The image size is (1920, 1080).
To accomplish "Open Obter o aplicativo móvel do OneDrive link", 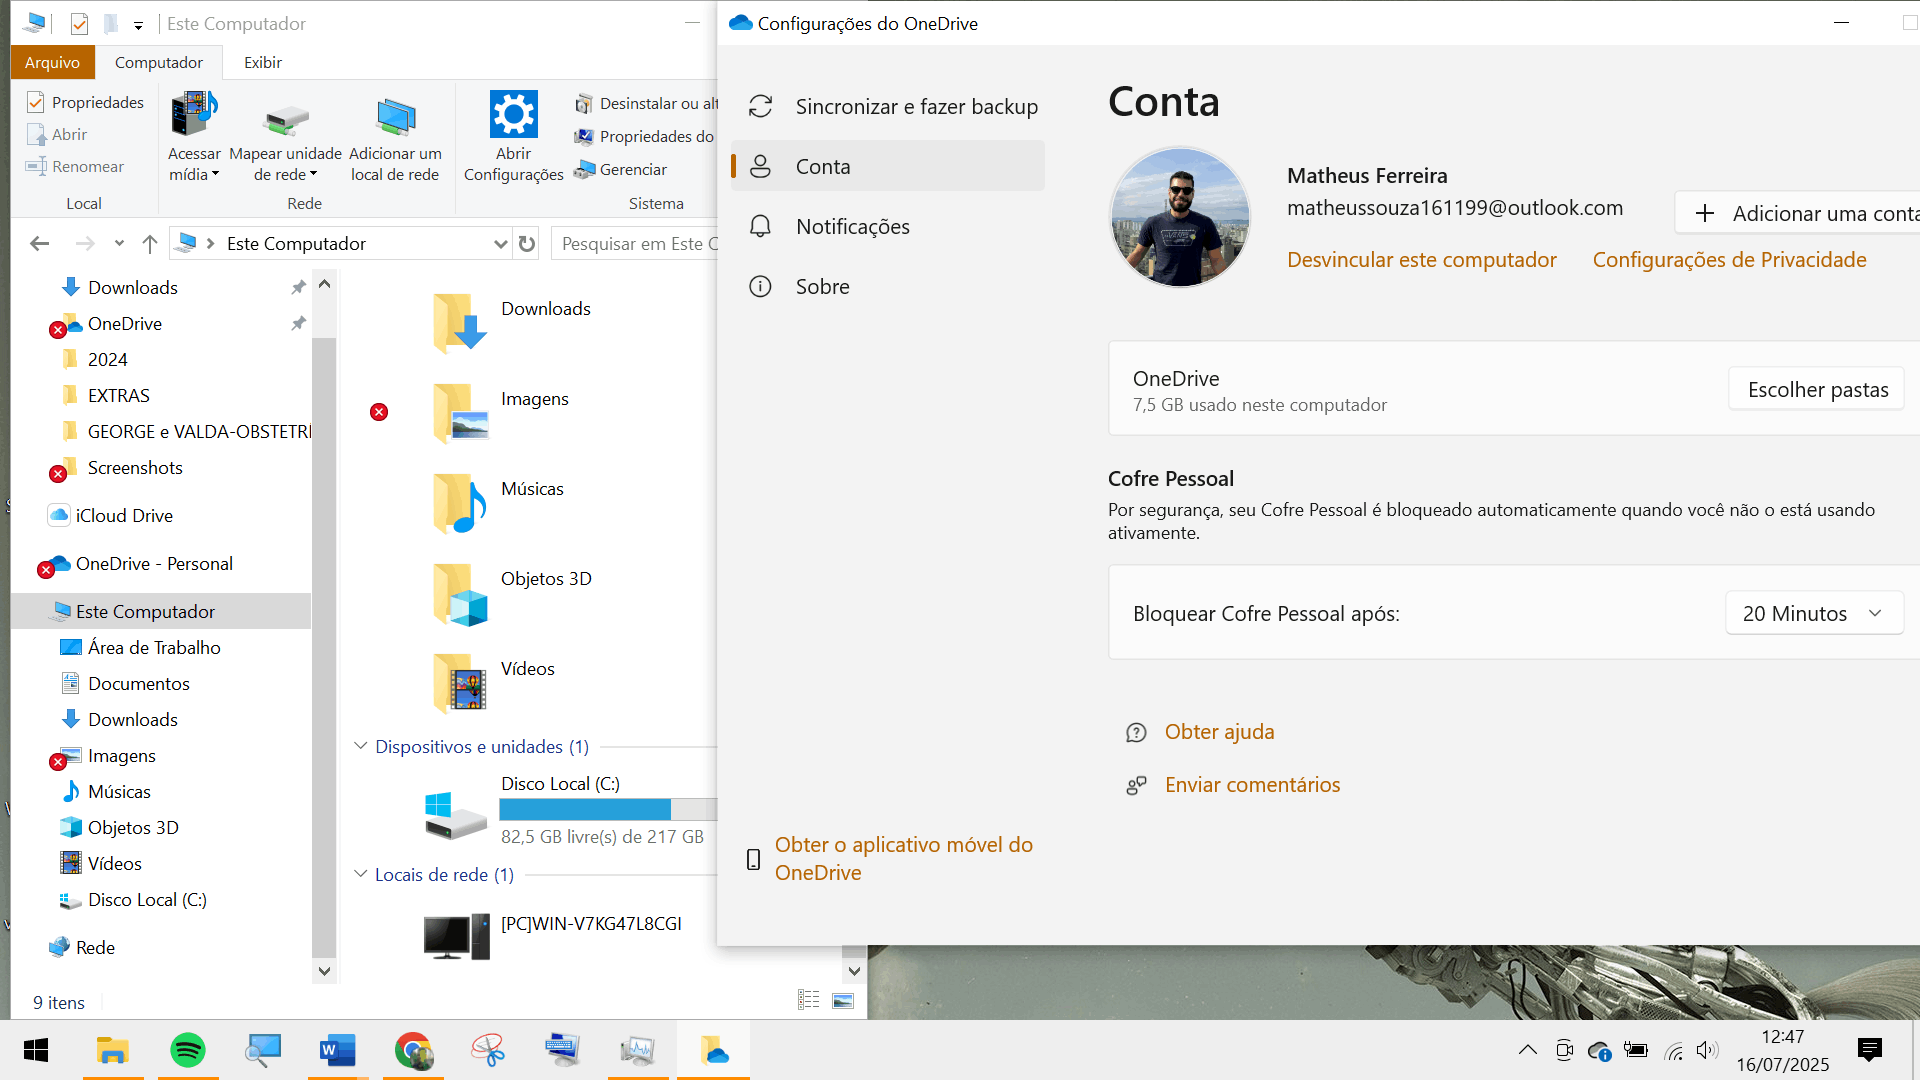I will point(904,859).
